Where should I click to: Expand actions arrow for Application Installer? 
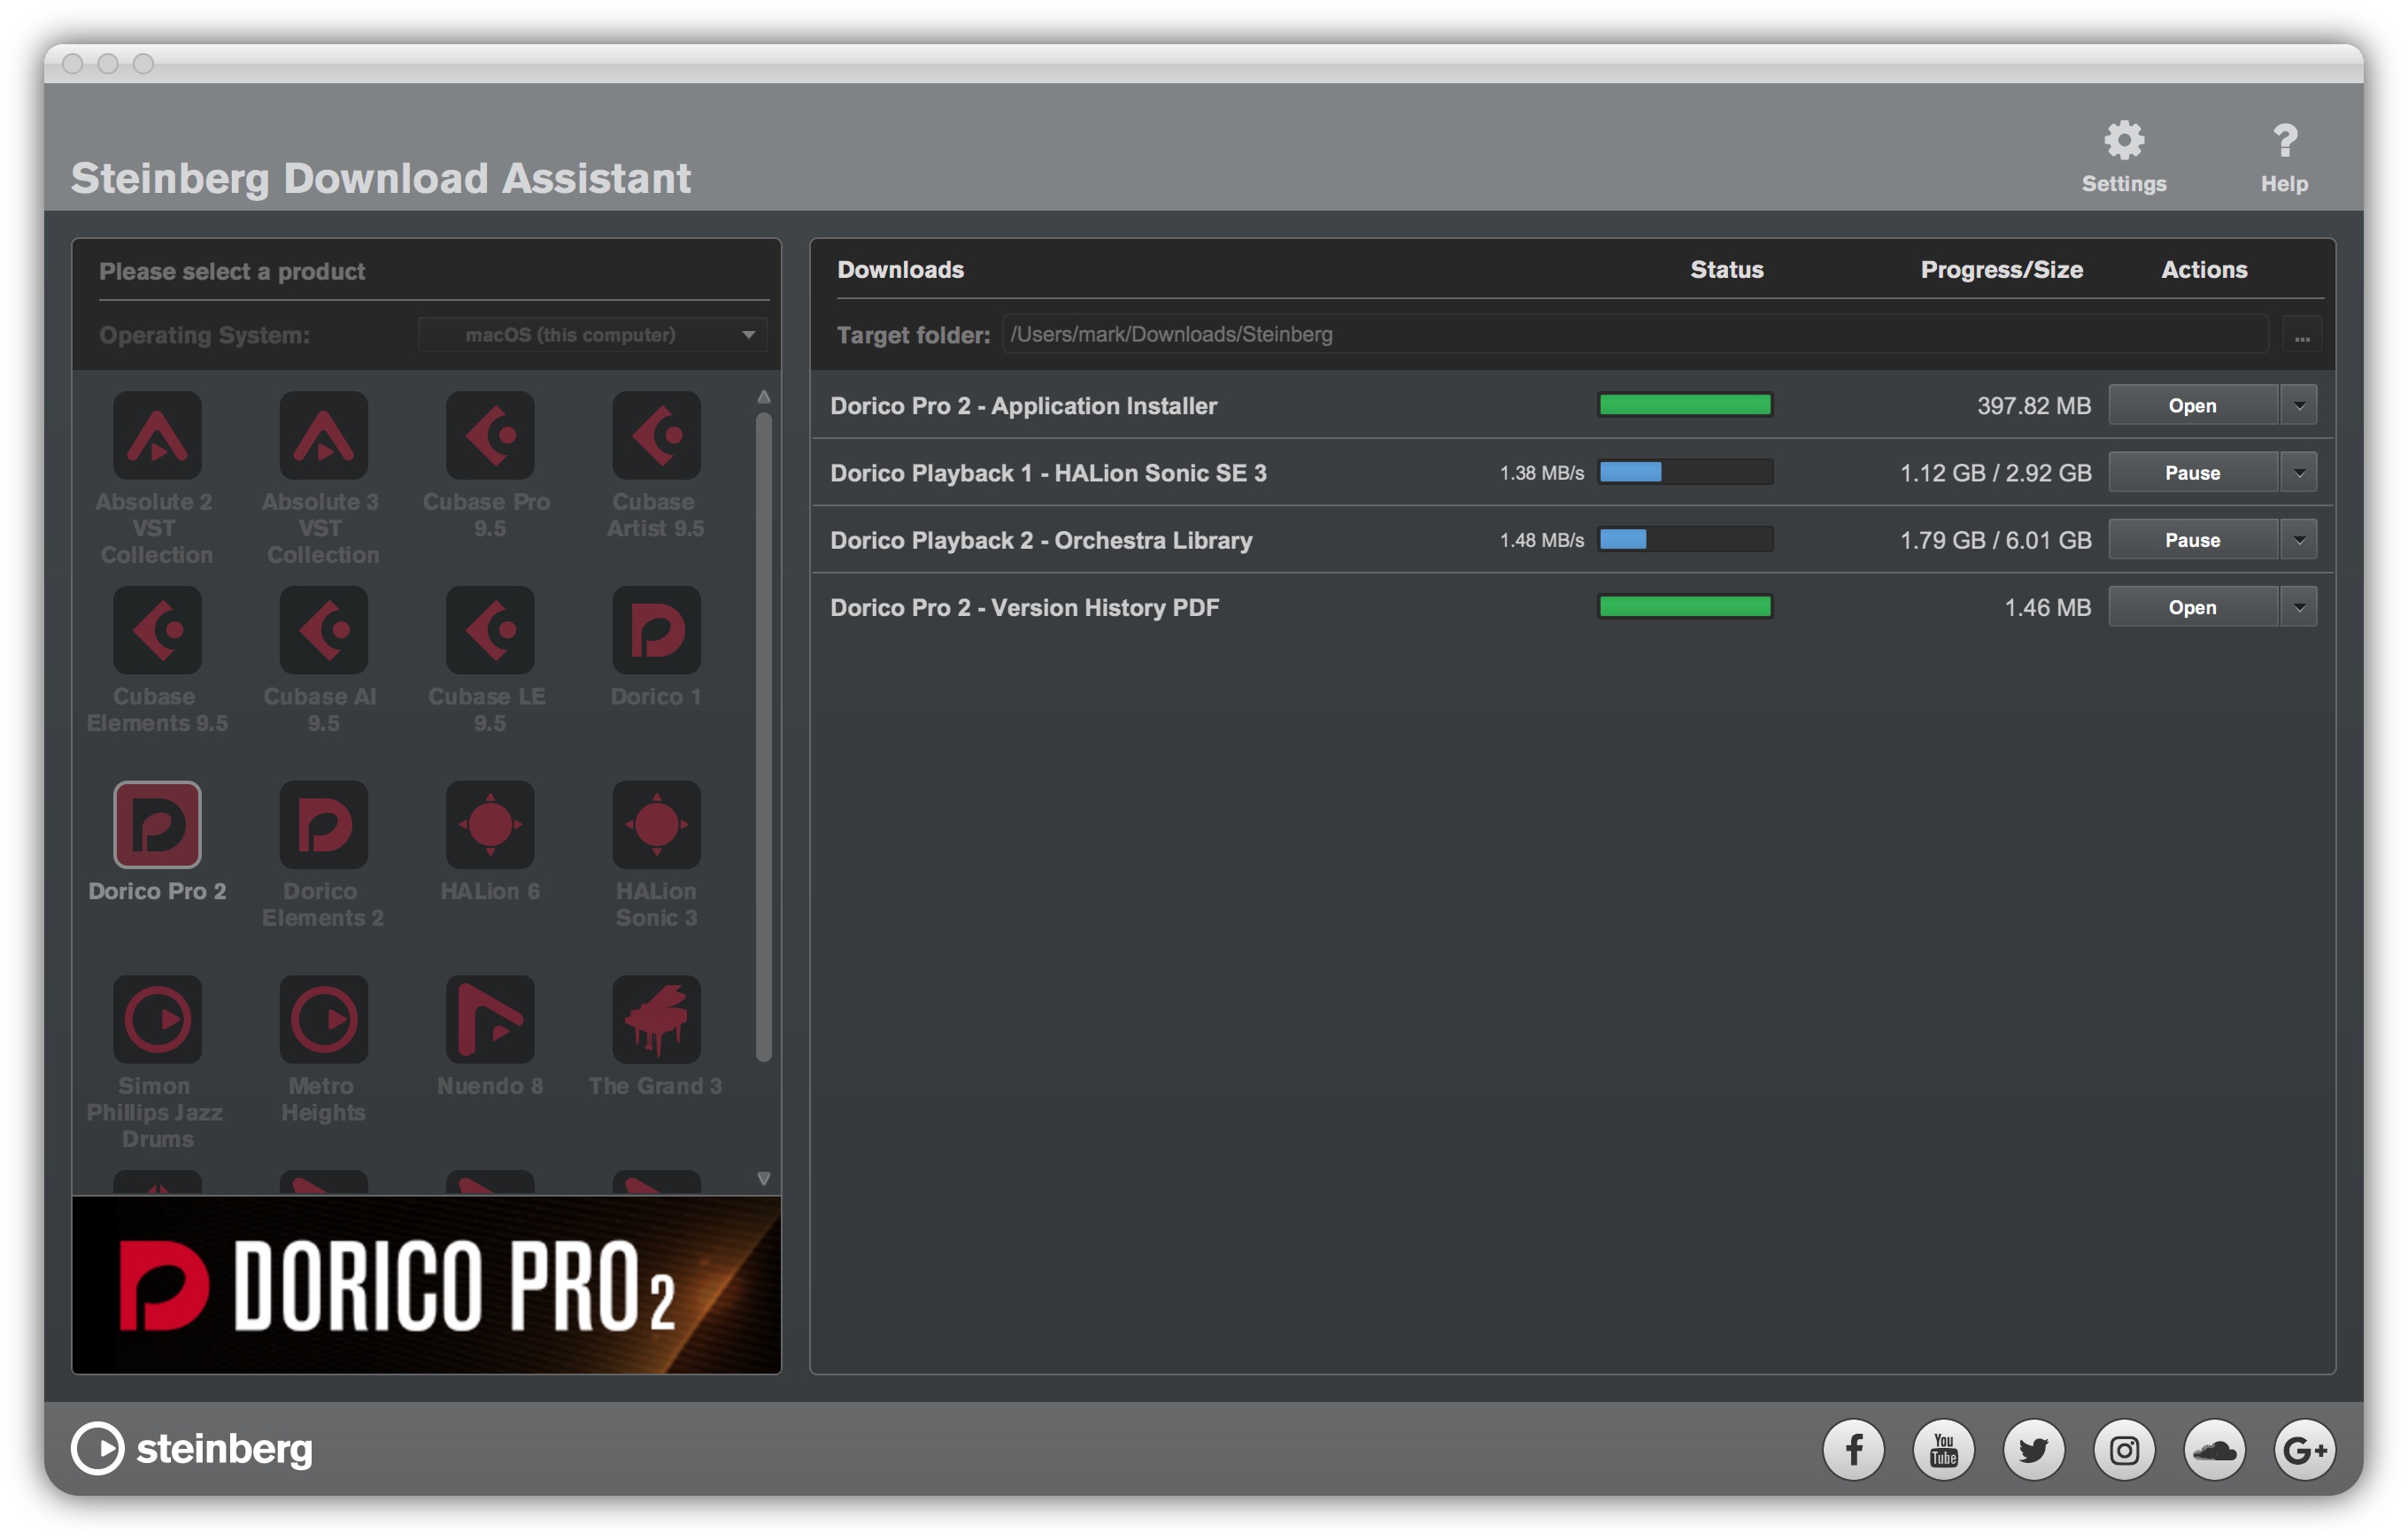pos(2299,405)
